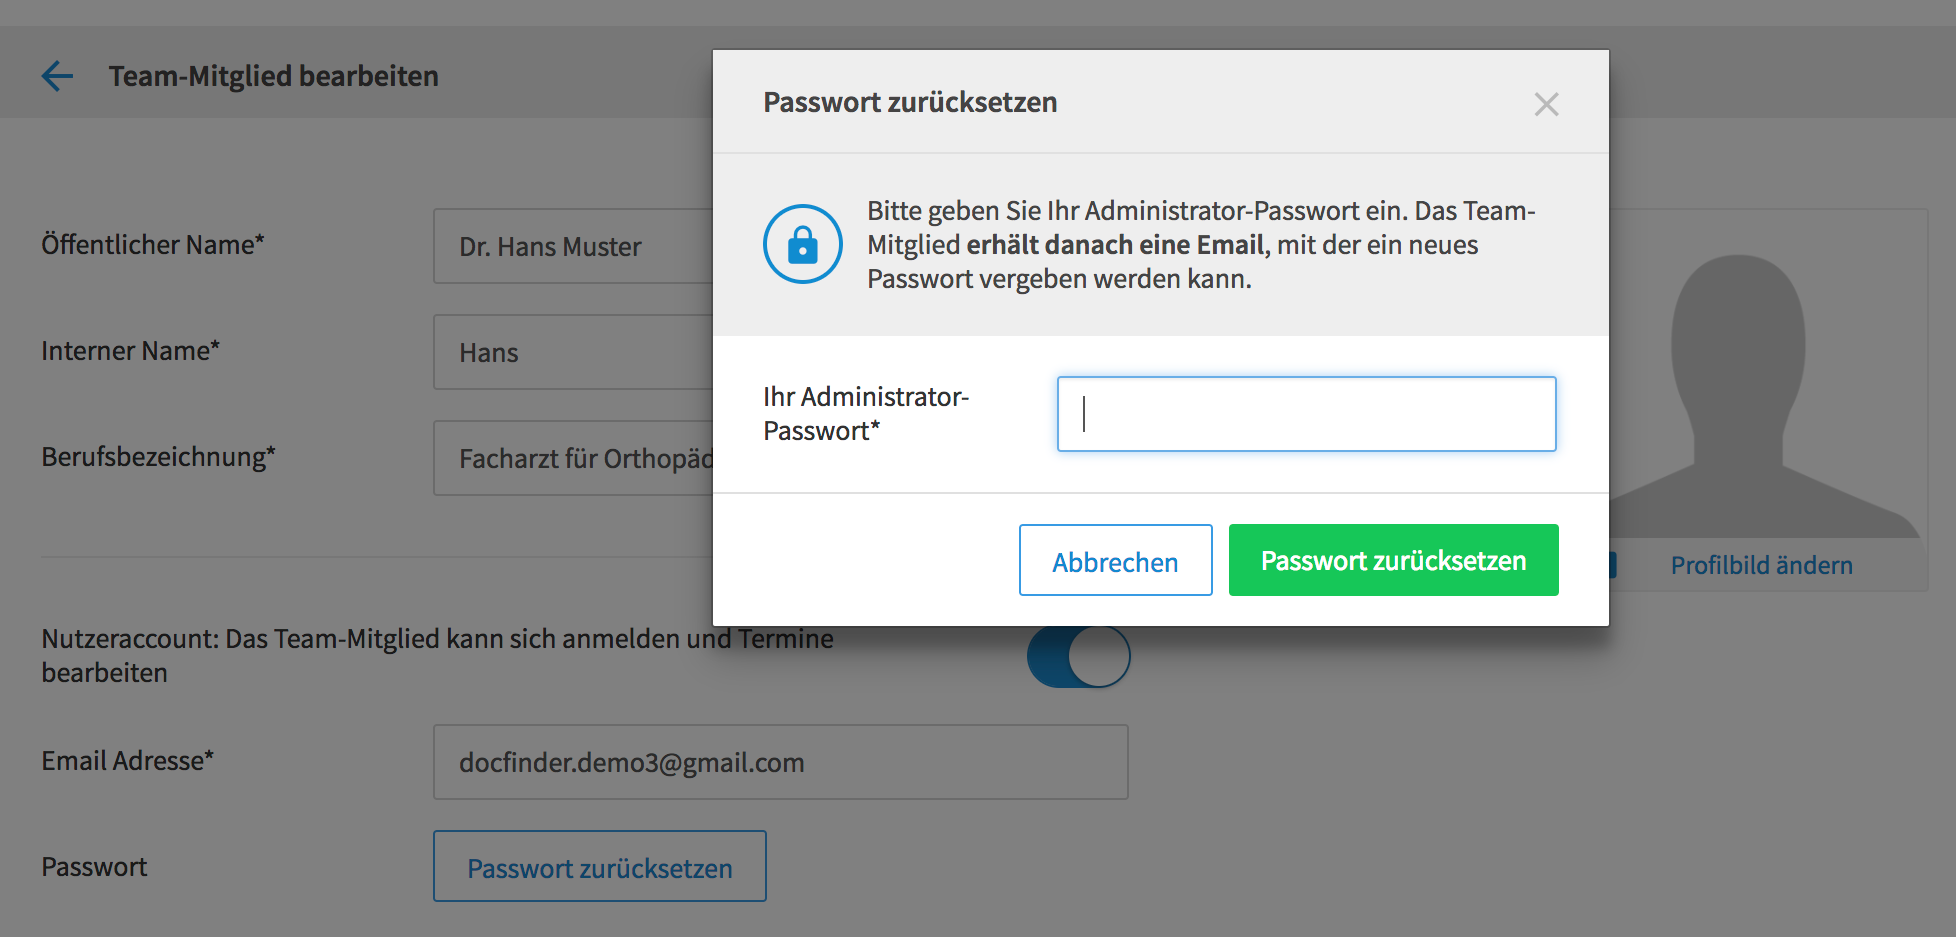Click the Öffentlicher Name field
The image size is (1956, 937).
[574, 246]
